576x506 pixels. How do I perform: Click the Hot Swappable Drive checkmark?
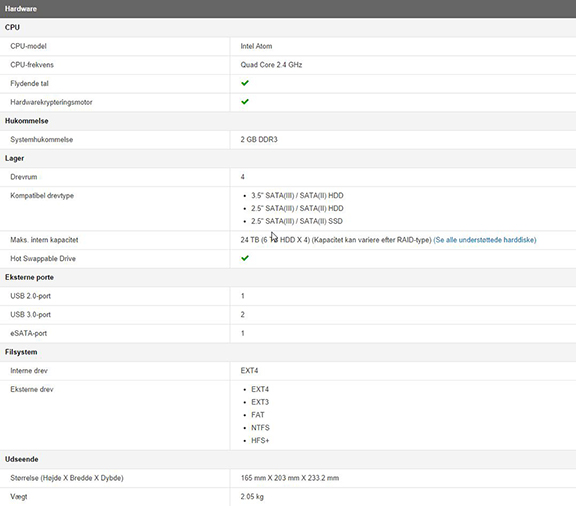[245, 258]
